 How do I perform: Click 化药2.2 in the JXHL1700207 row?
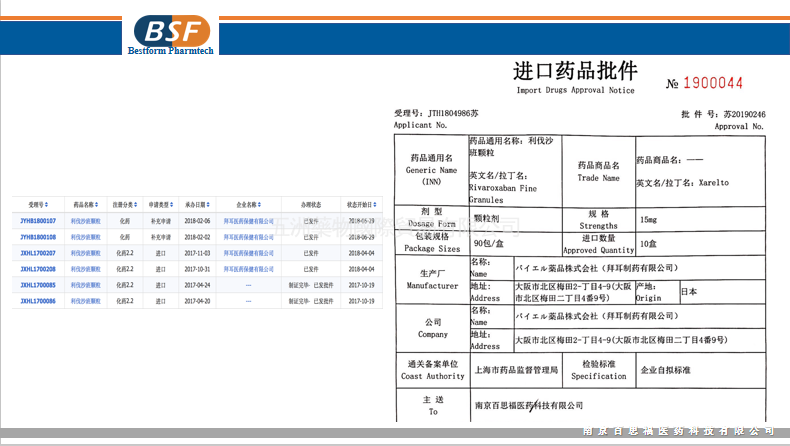tap(125, 253)
